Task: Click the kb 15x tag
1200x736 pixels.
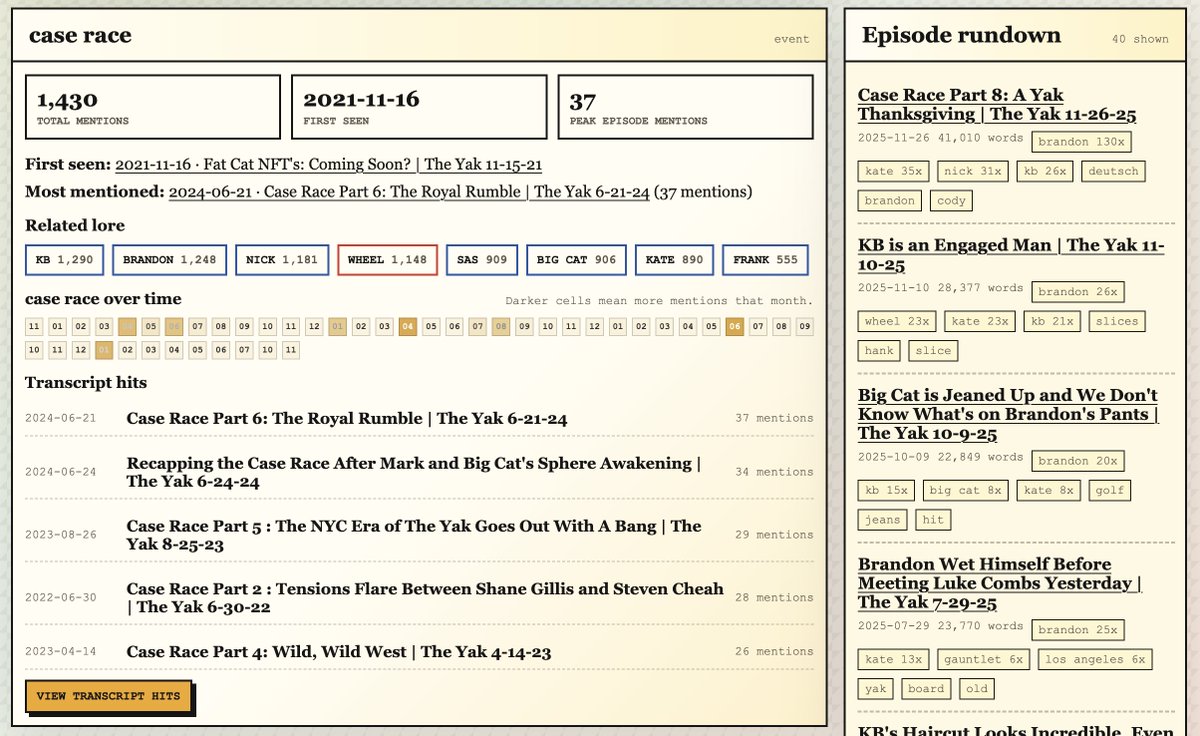Action: tap(886, 490)
